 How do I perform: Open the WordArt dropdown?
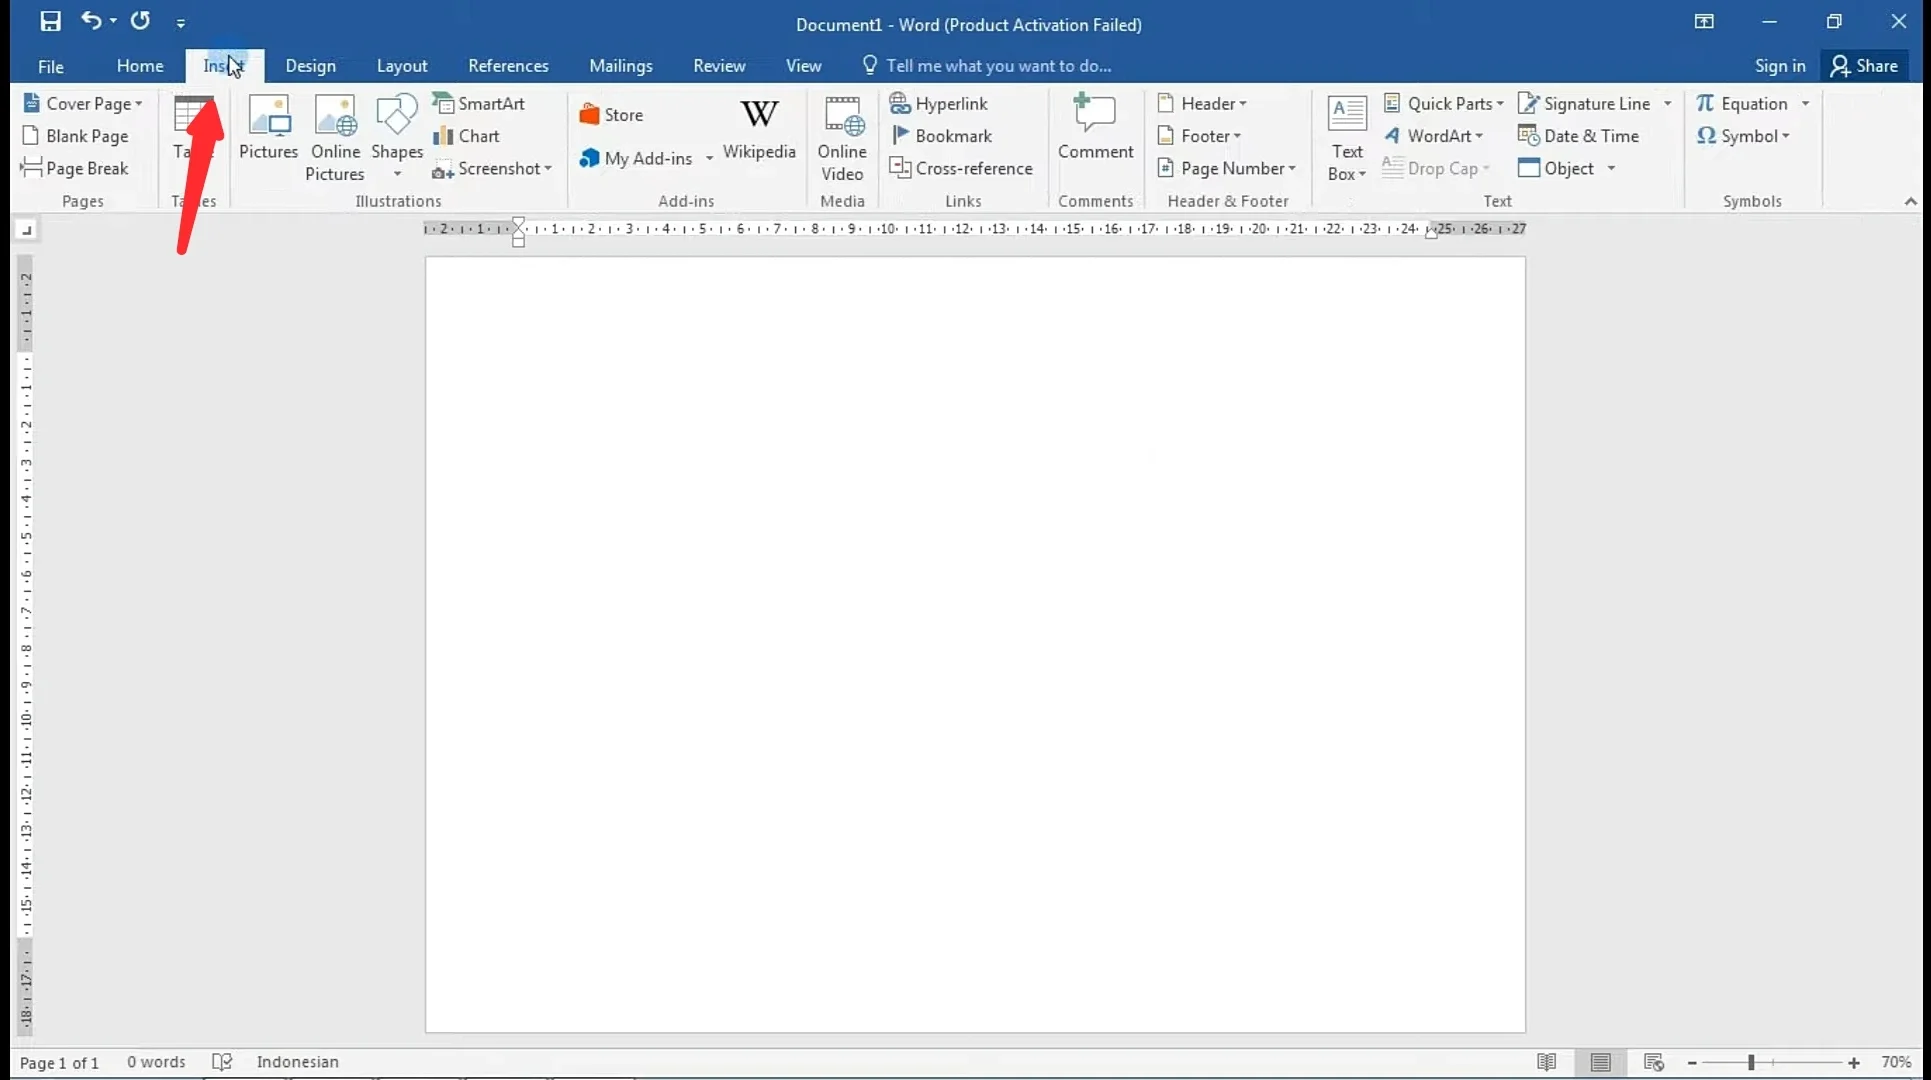(1433, 136)
